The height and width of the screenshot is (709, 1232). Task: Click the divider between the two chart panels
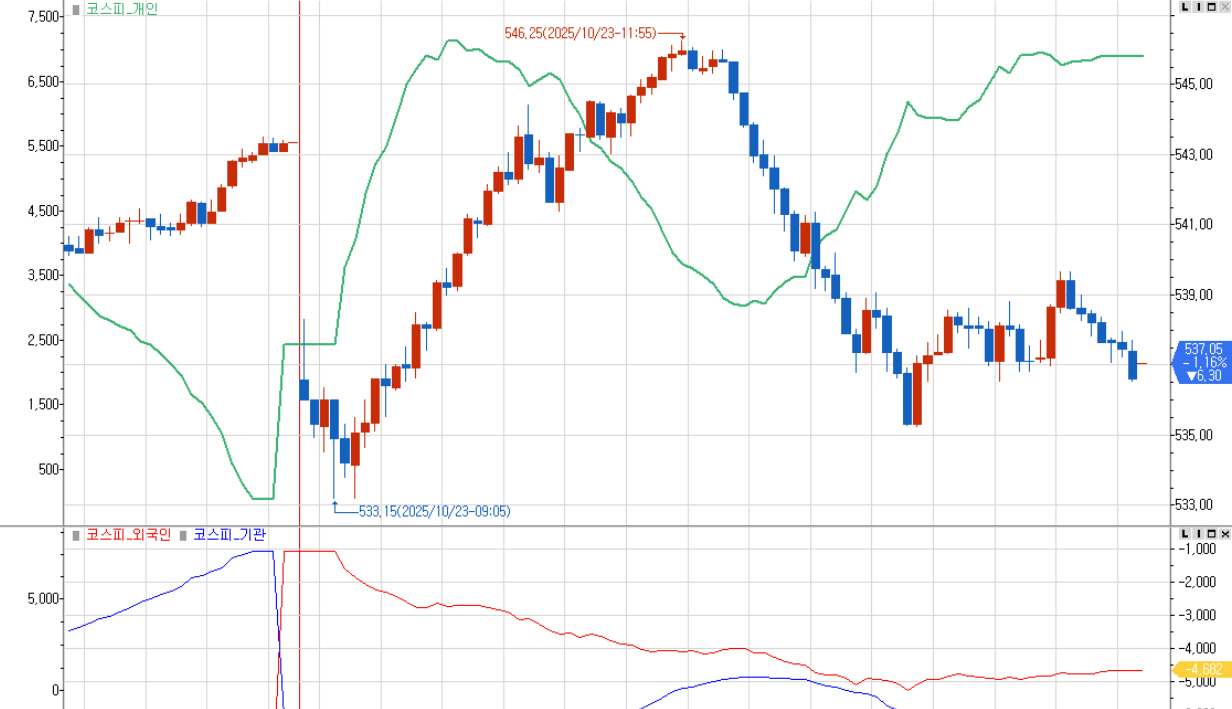click(x=616, y=526)
